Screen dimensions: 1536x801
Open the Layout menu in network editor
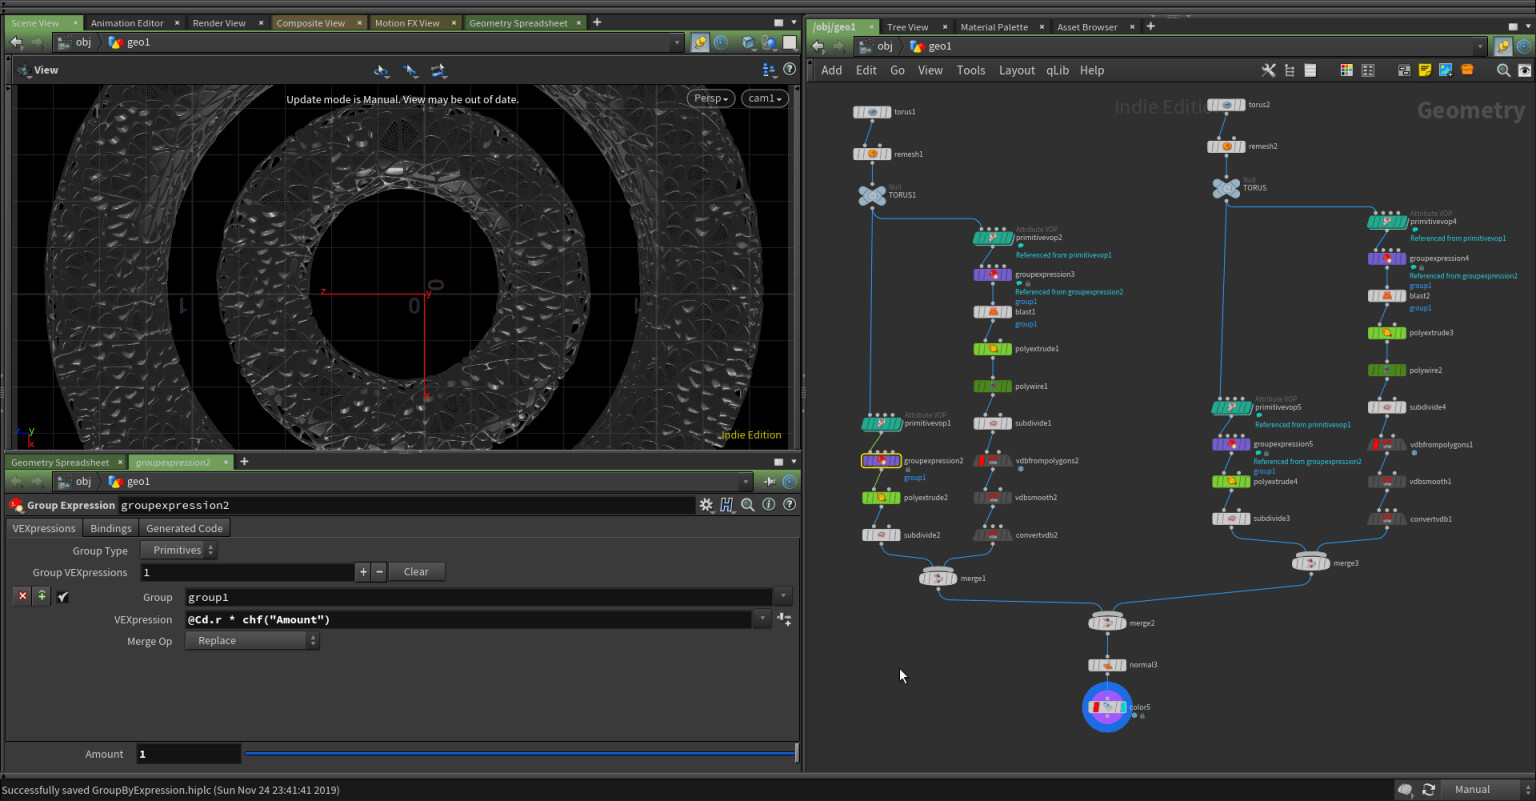pos(1016,70)
